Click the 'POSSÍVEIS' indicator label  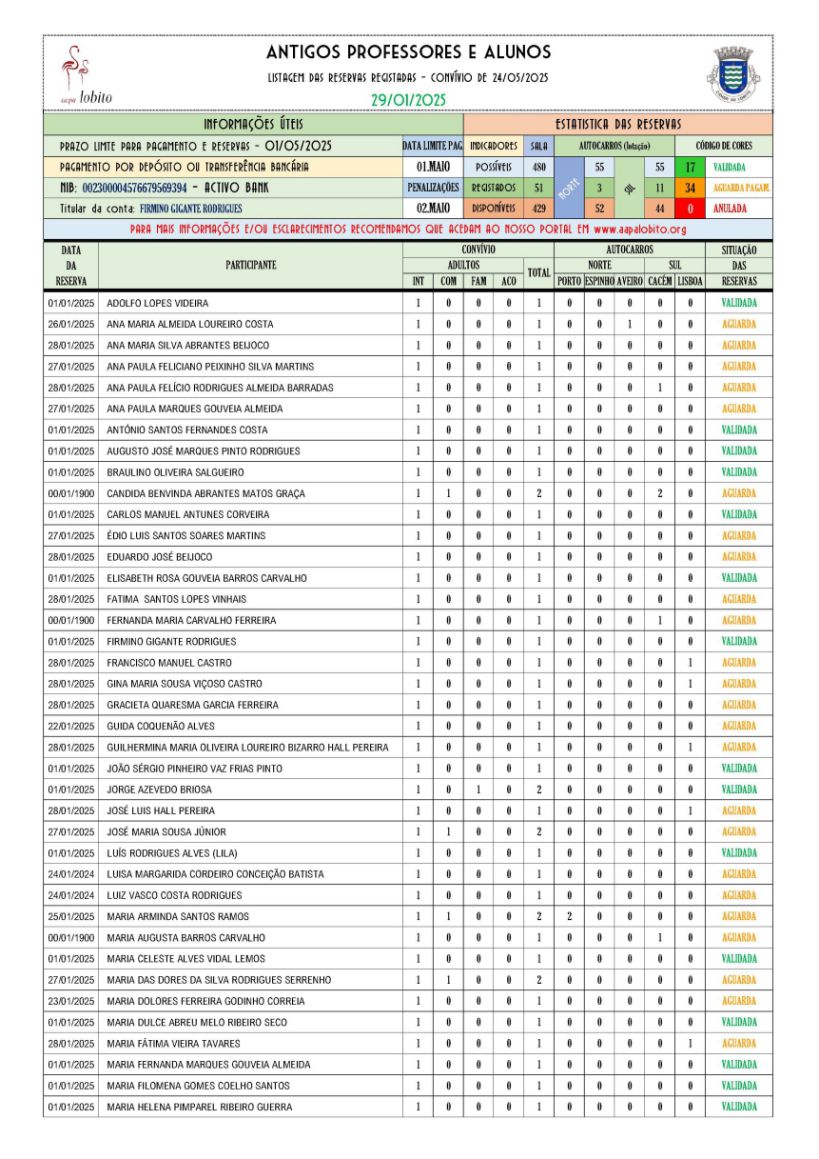coord(493,167)
